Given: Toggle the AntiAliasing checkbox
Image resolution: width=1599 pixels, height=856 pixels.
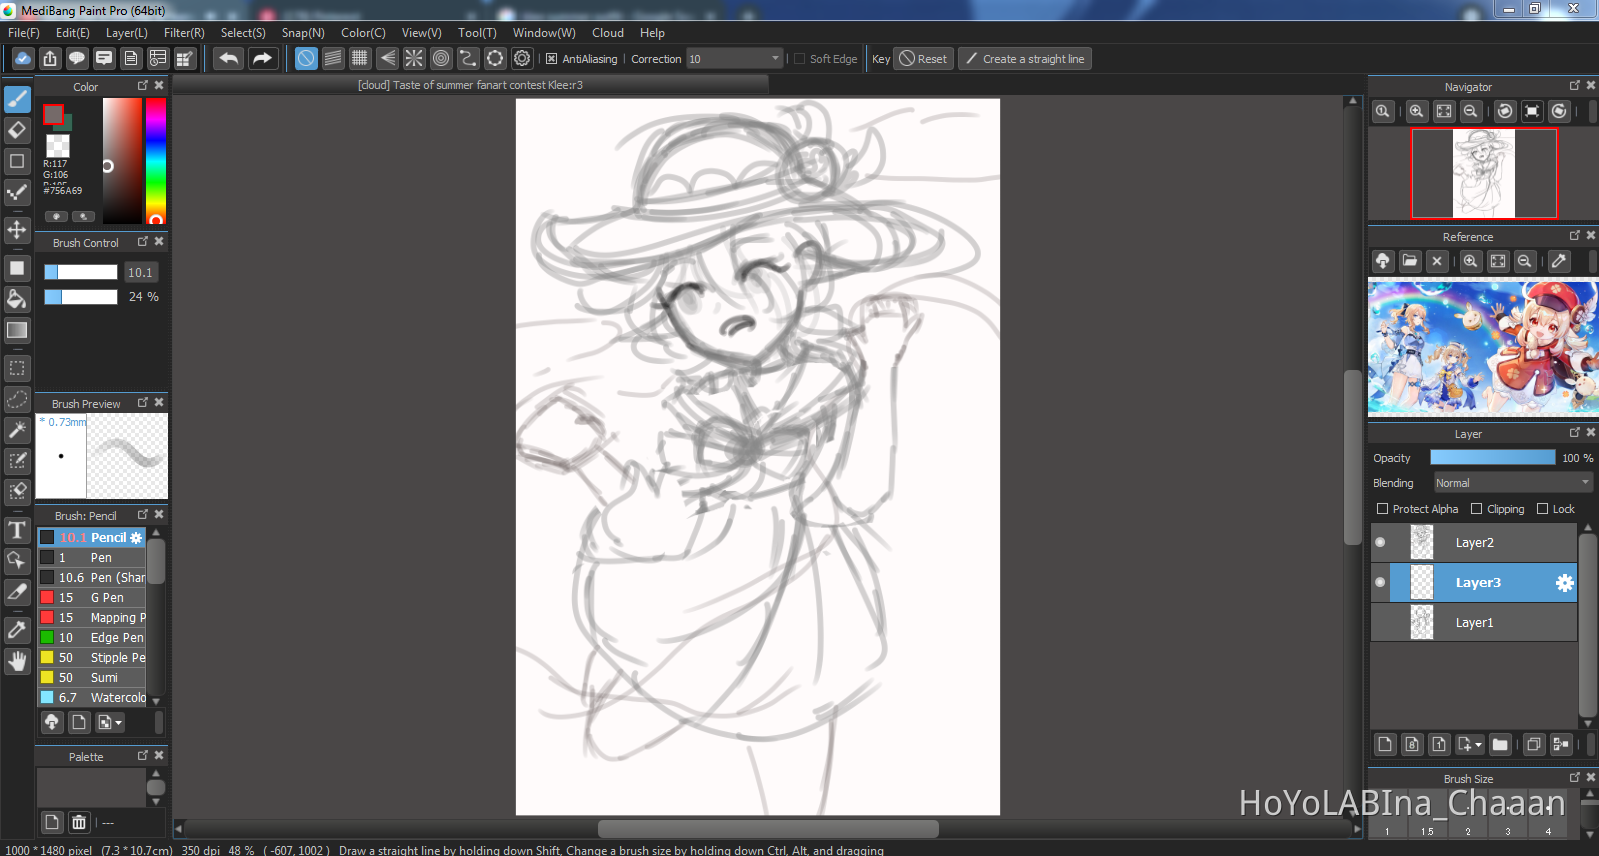Looking at the screenshot, I should tap(551, 59).
